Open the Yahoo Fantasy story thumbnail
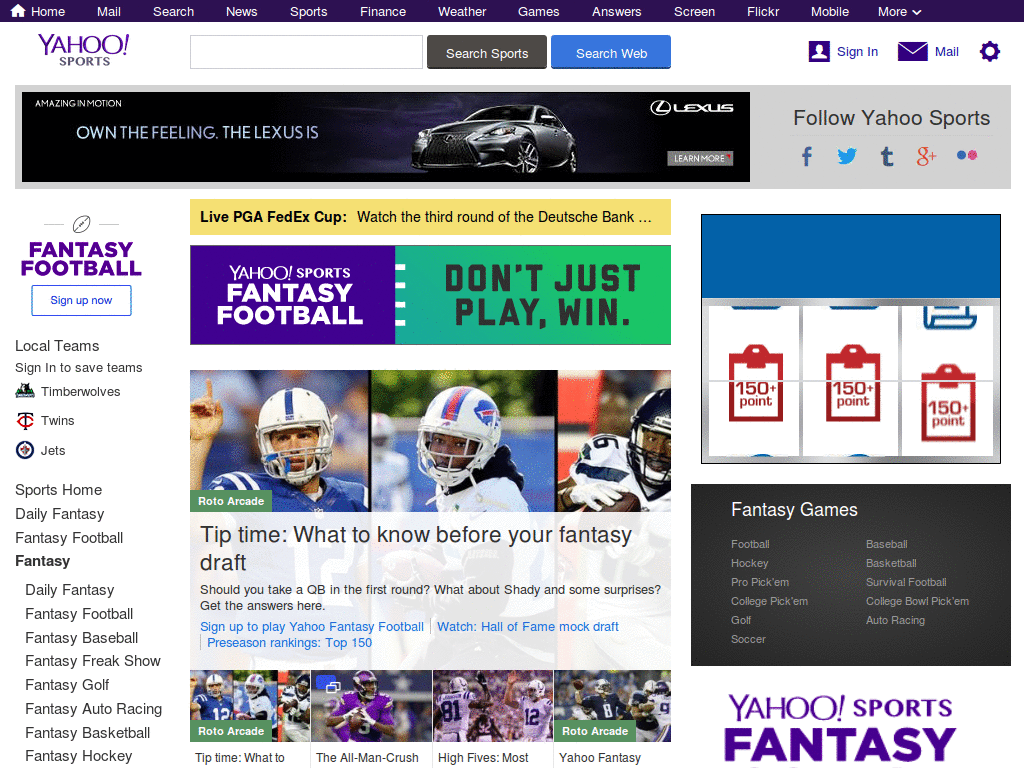 pos(613,705)
